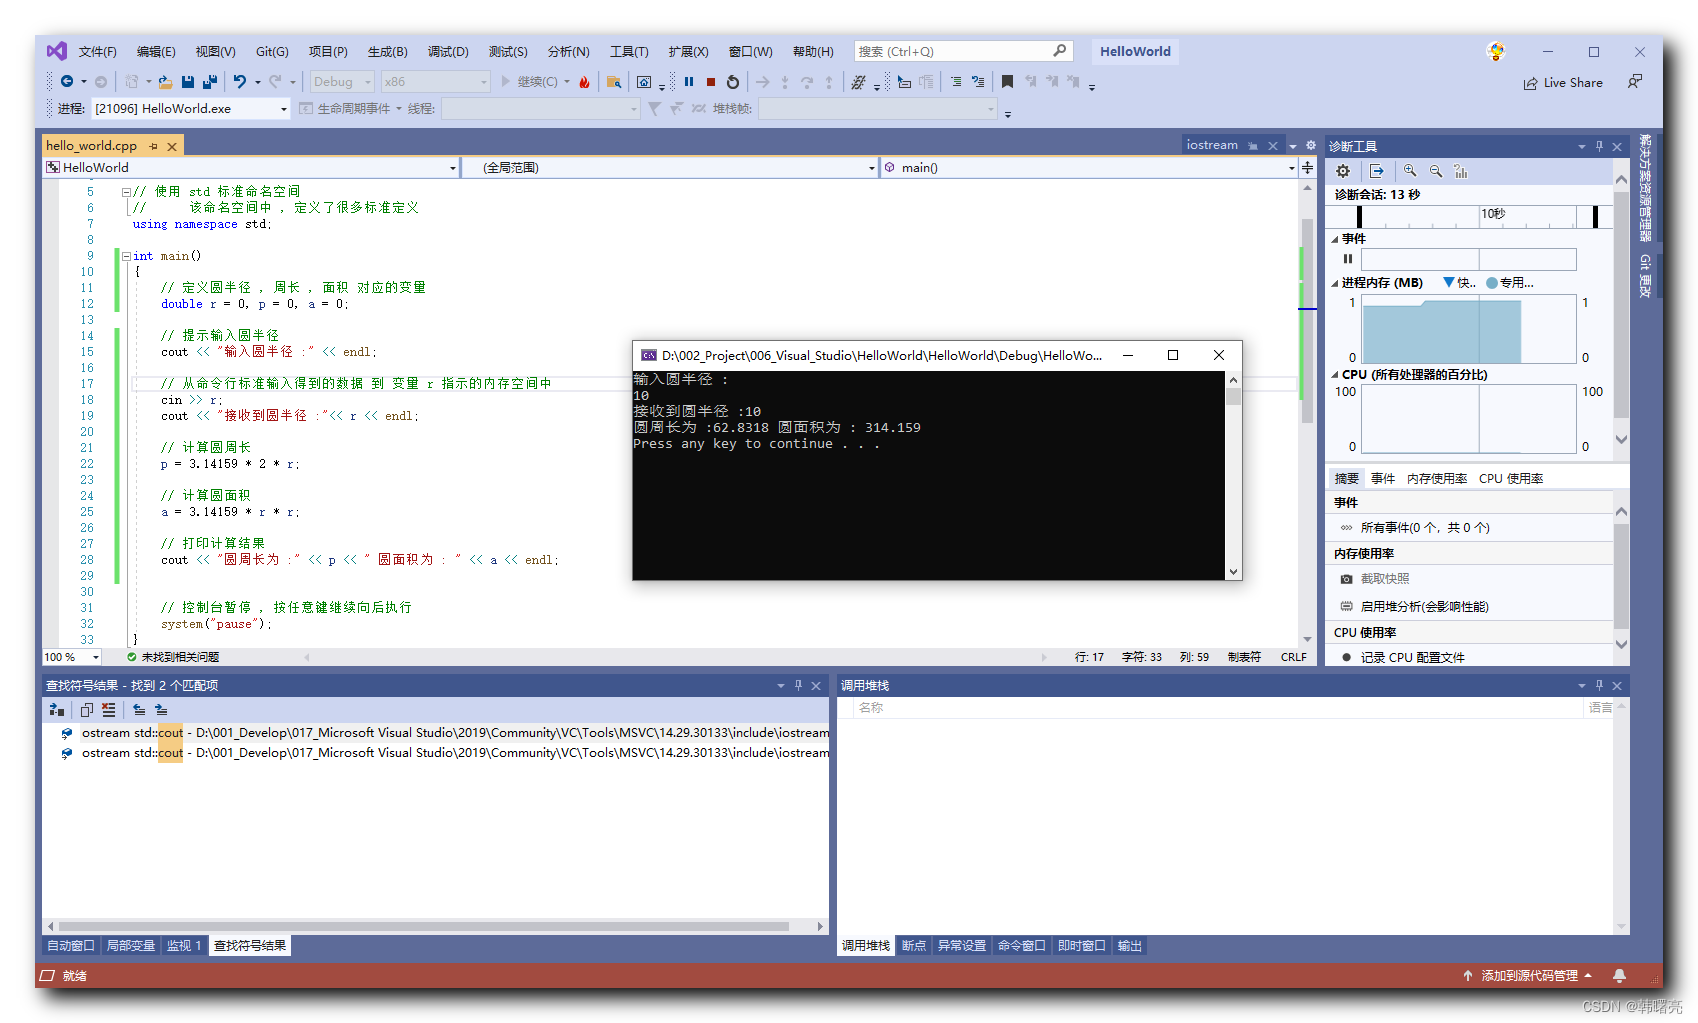Click 所有事件 link in diagnostics summary
Screen dimensions: 1698x1023
1425,527
